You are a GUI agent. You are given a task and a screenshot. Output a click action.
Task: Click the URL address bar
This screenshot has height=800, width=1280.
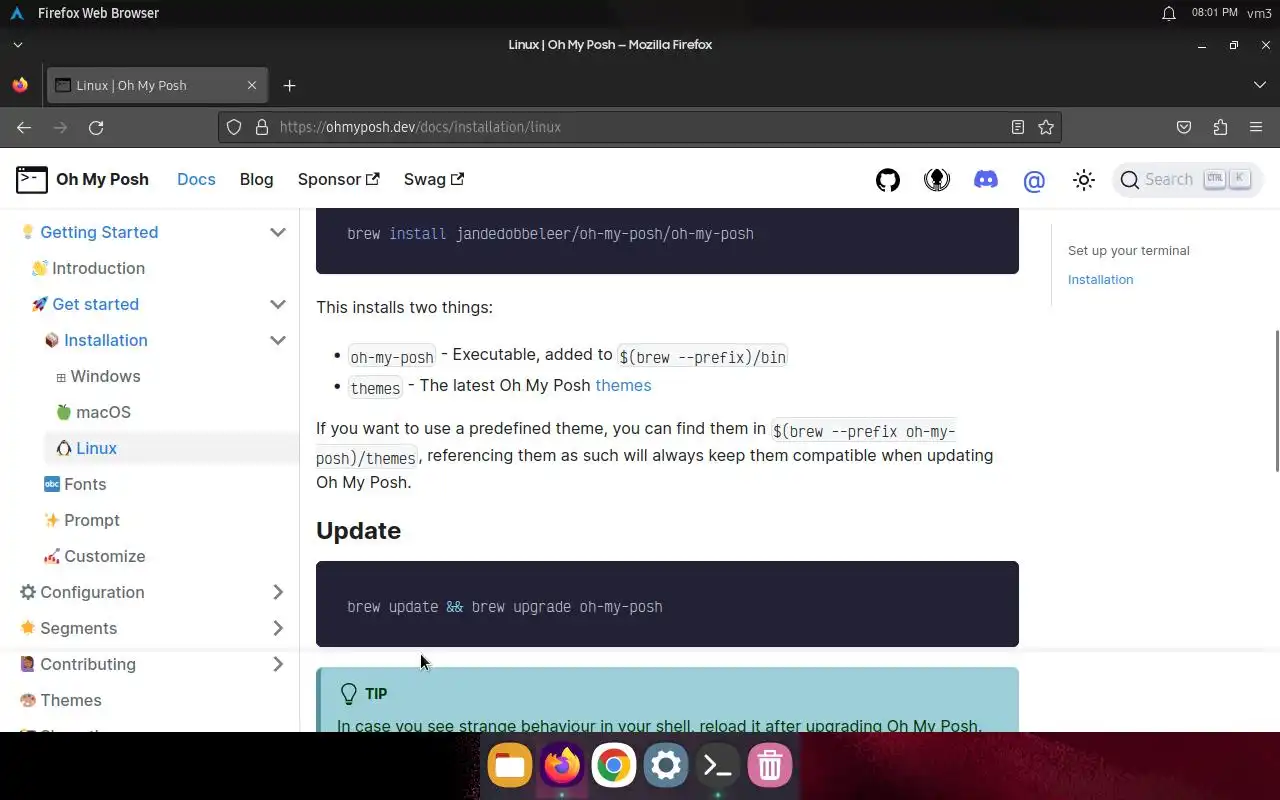pyautogui.click(x=640, y=127)
